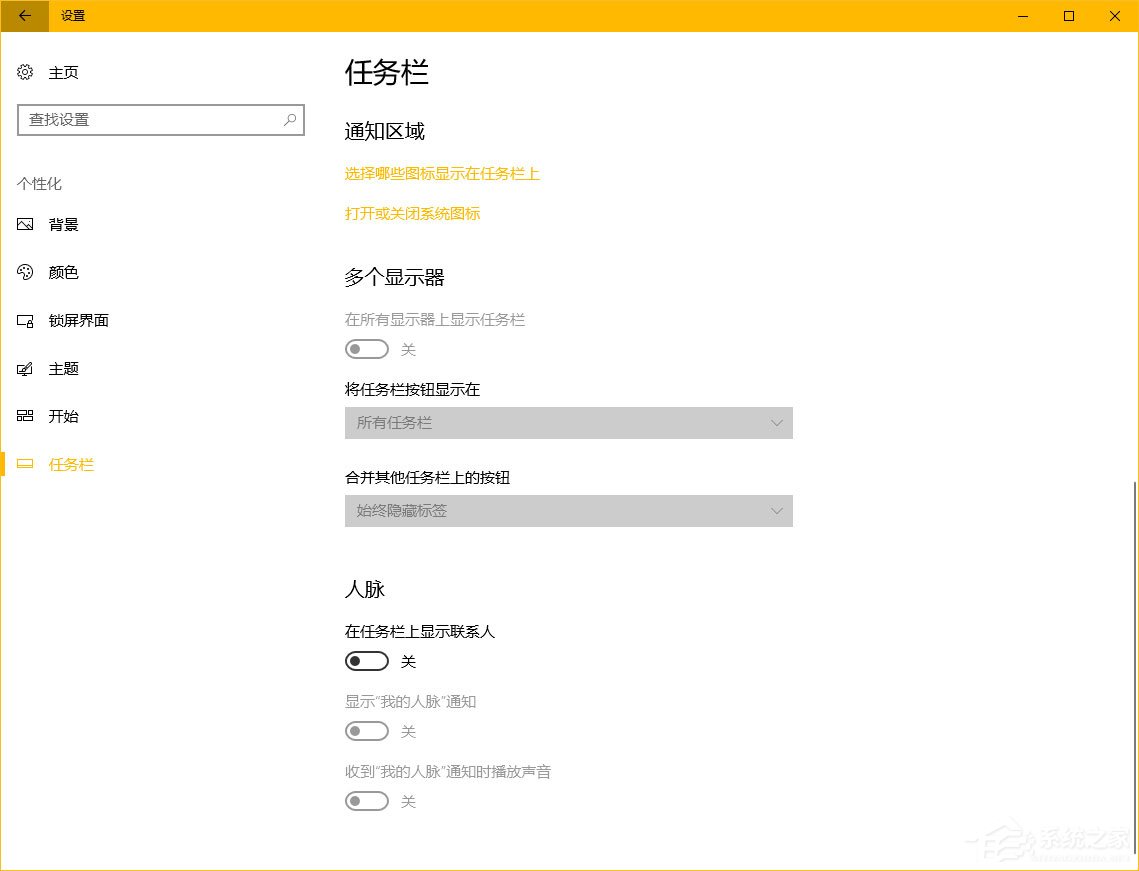The height and width of the screenshot is (871, 1139).
Task: Toggle 显示"我的人脉"通知 switch
Action: (366, 731)
